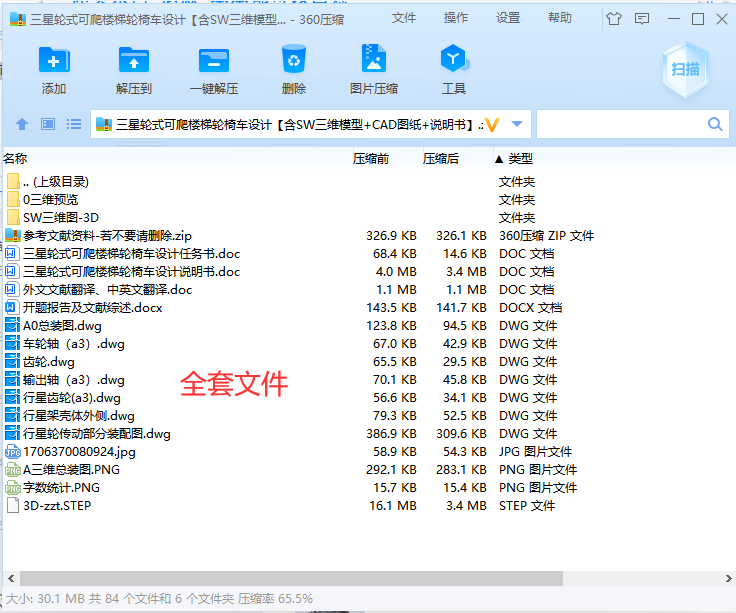The height and width of the screenshot is (613, 736).
Task: Select the .. (上级目录) parent folder row
Action: 55,181
